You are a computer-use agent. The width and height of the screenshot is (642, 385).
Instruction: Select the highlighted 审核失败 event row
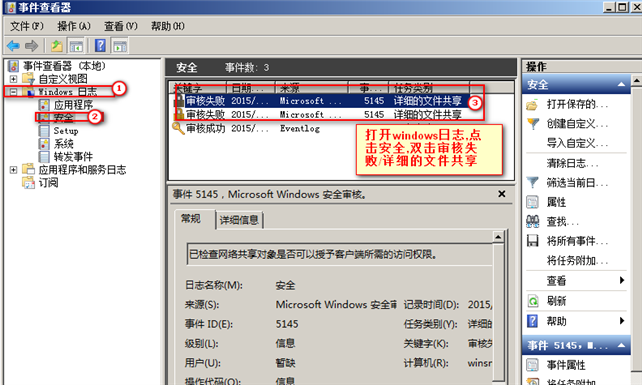point(321,101)
